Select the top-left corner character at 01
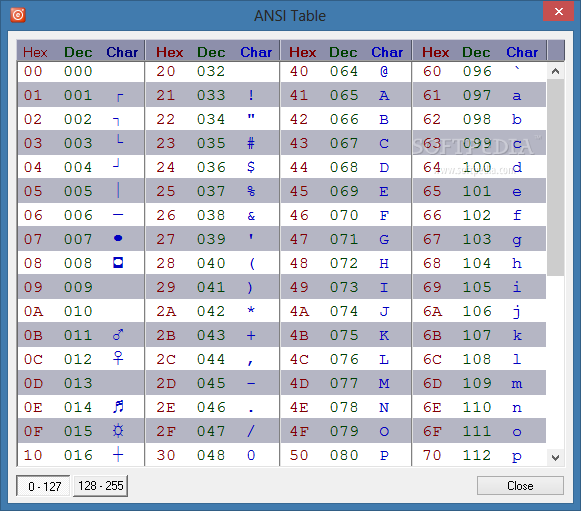The image size is (581, 511). pyautogui.click(x=120, y=97)
